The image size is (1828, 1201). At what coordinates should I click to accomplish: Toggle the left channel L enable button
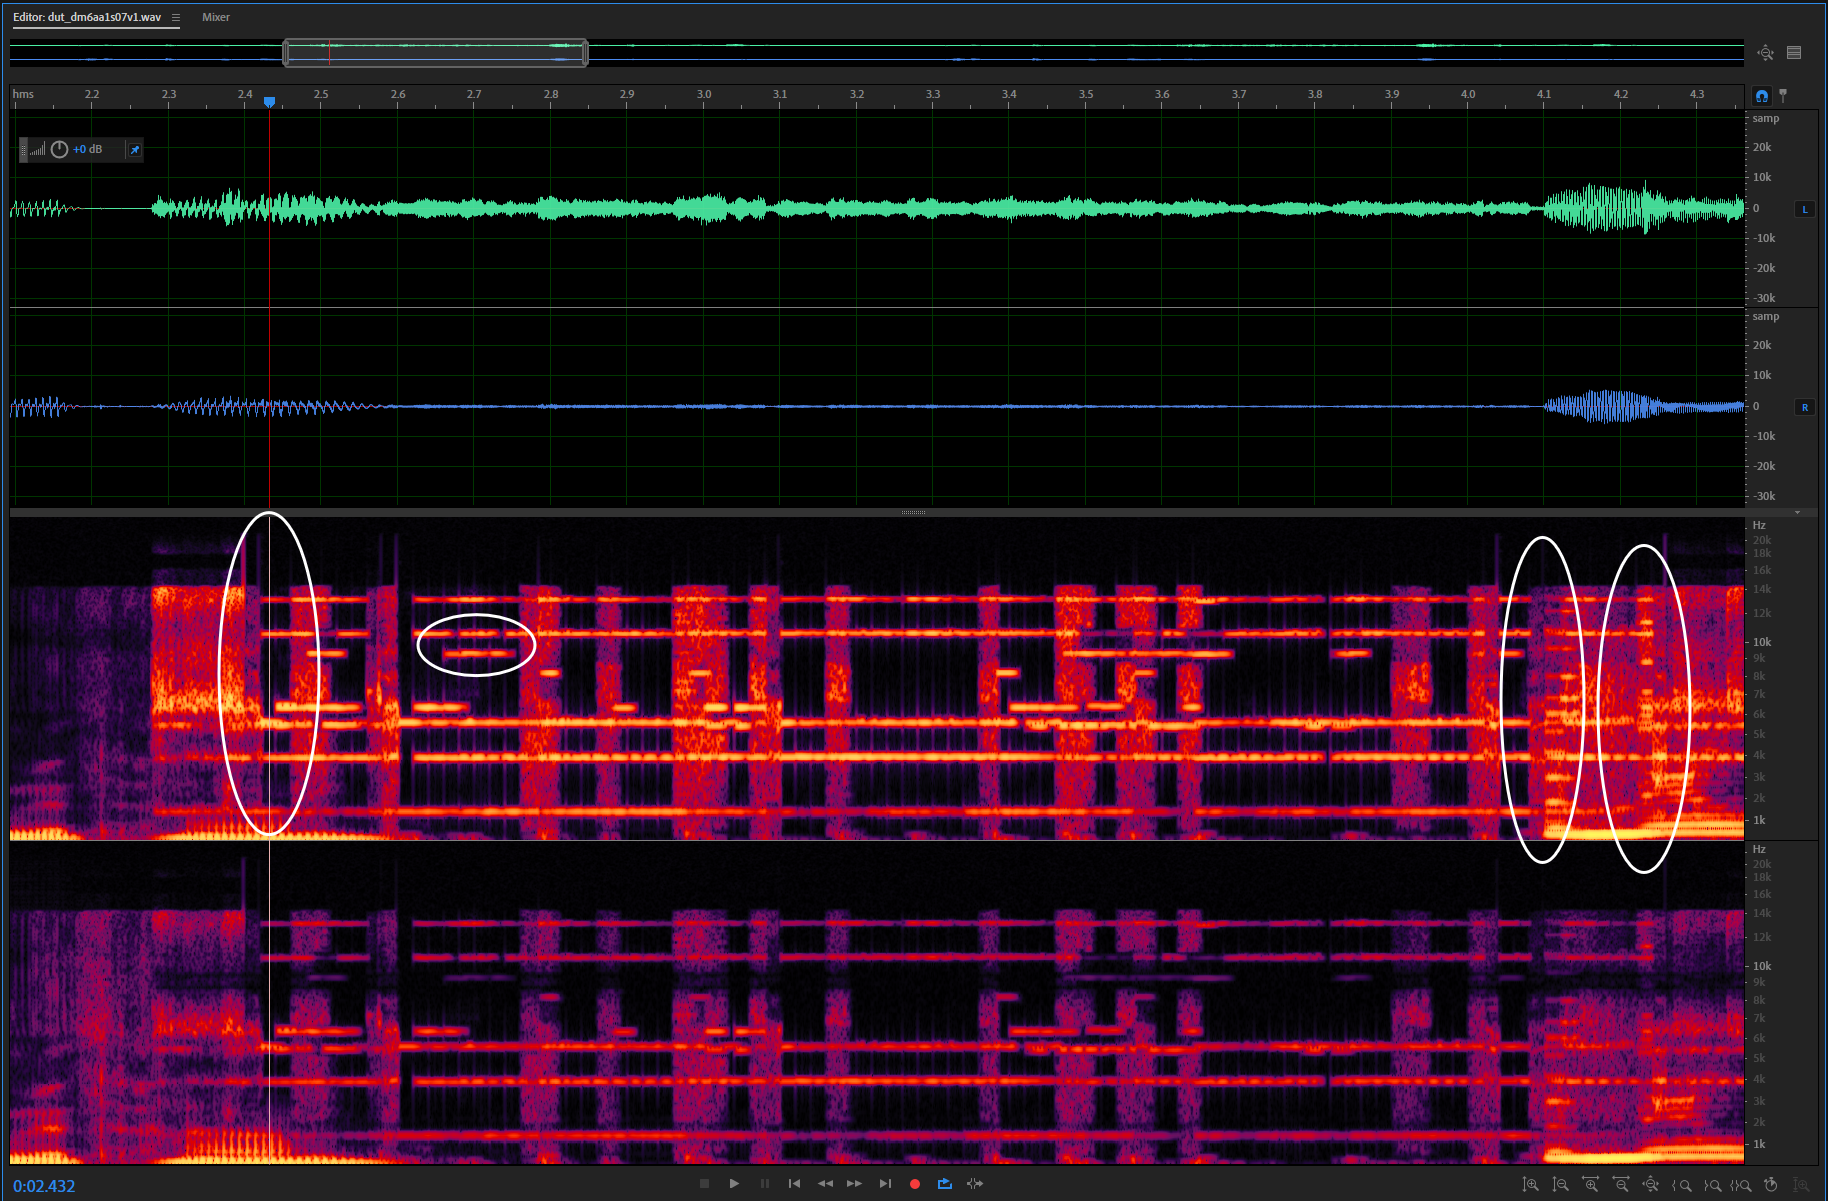tap(1804, 209)
